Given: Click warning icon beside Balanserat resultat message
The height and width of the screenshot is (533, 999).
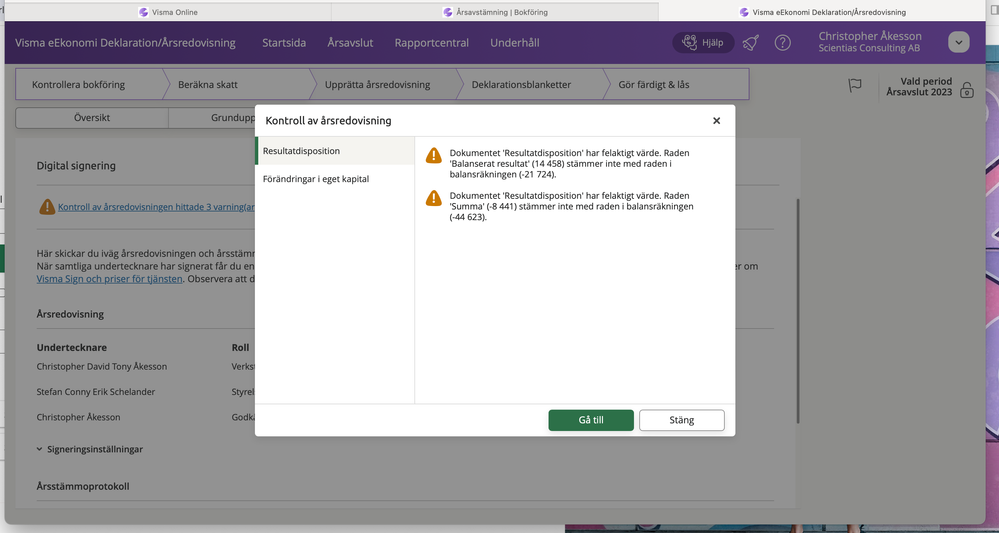Looking at the screenshot, I should pyautogui.click(x=433, y=156).
